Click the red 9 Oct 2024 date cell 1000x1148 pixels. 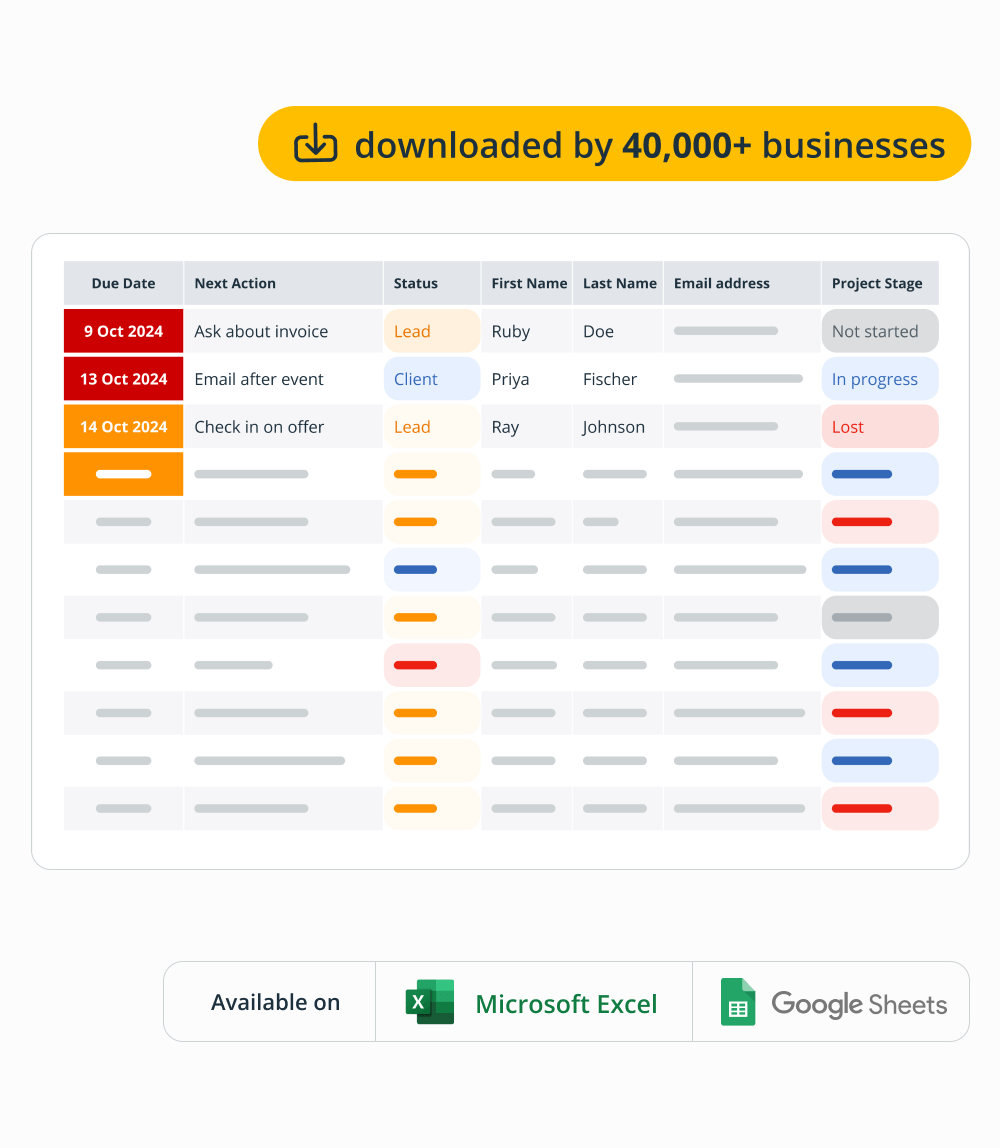pyautogui.click(x=123, y=331)
